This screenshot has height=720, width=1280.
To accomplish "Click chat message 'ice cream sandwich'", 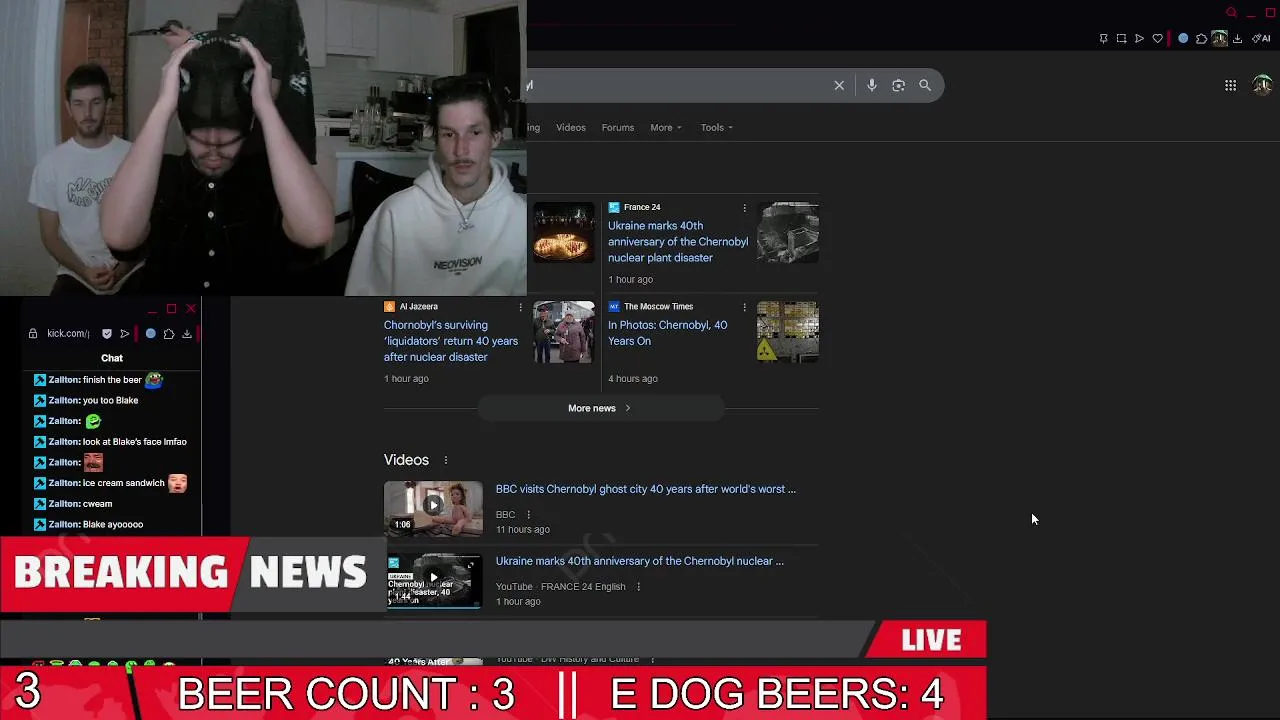I will pyautogui.click(x=123, y=484).
